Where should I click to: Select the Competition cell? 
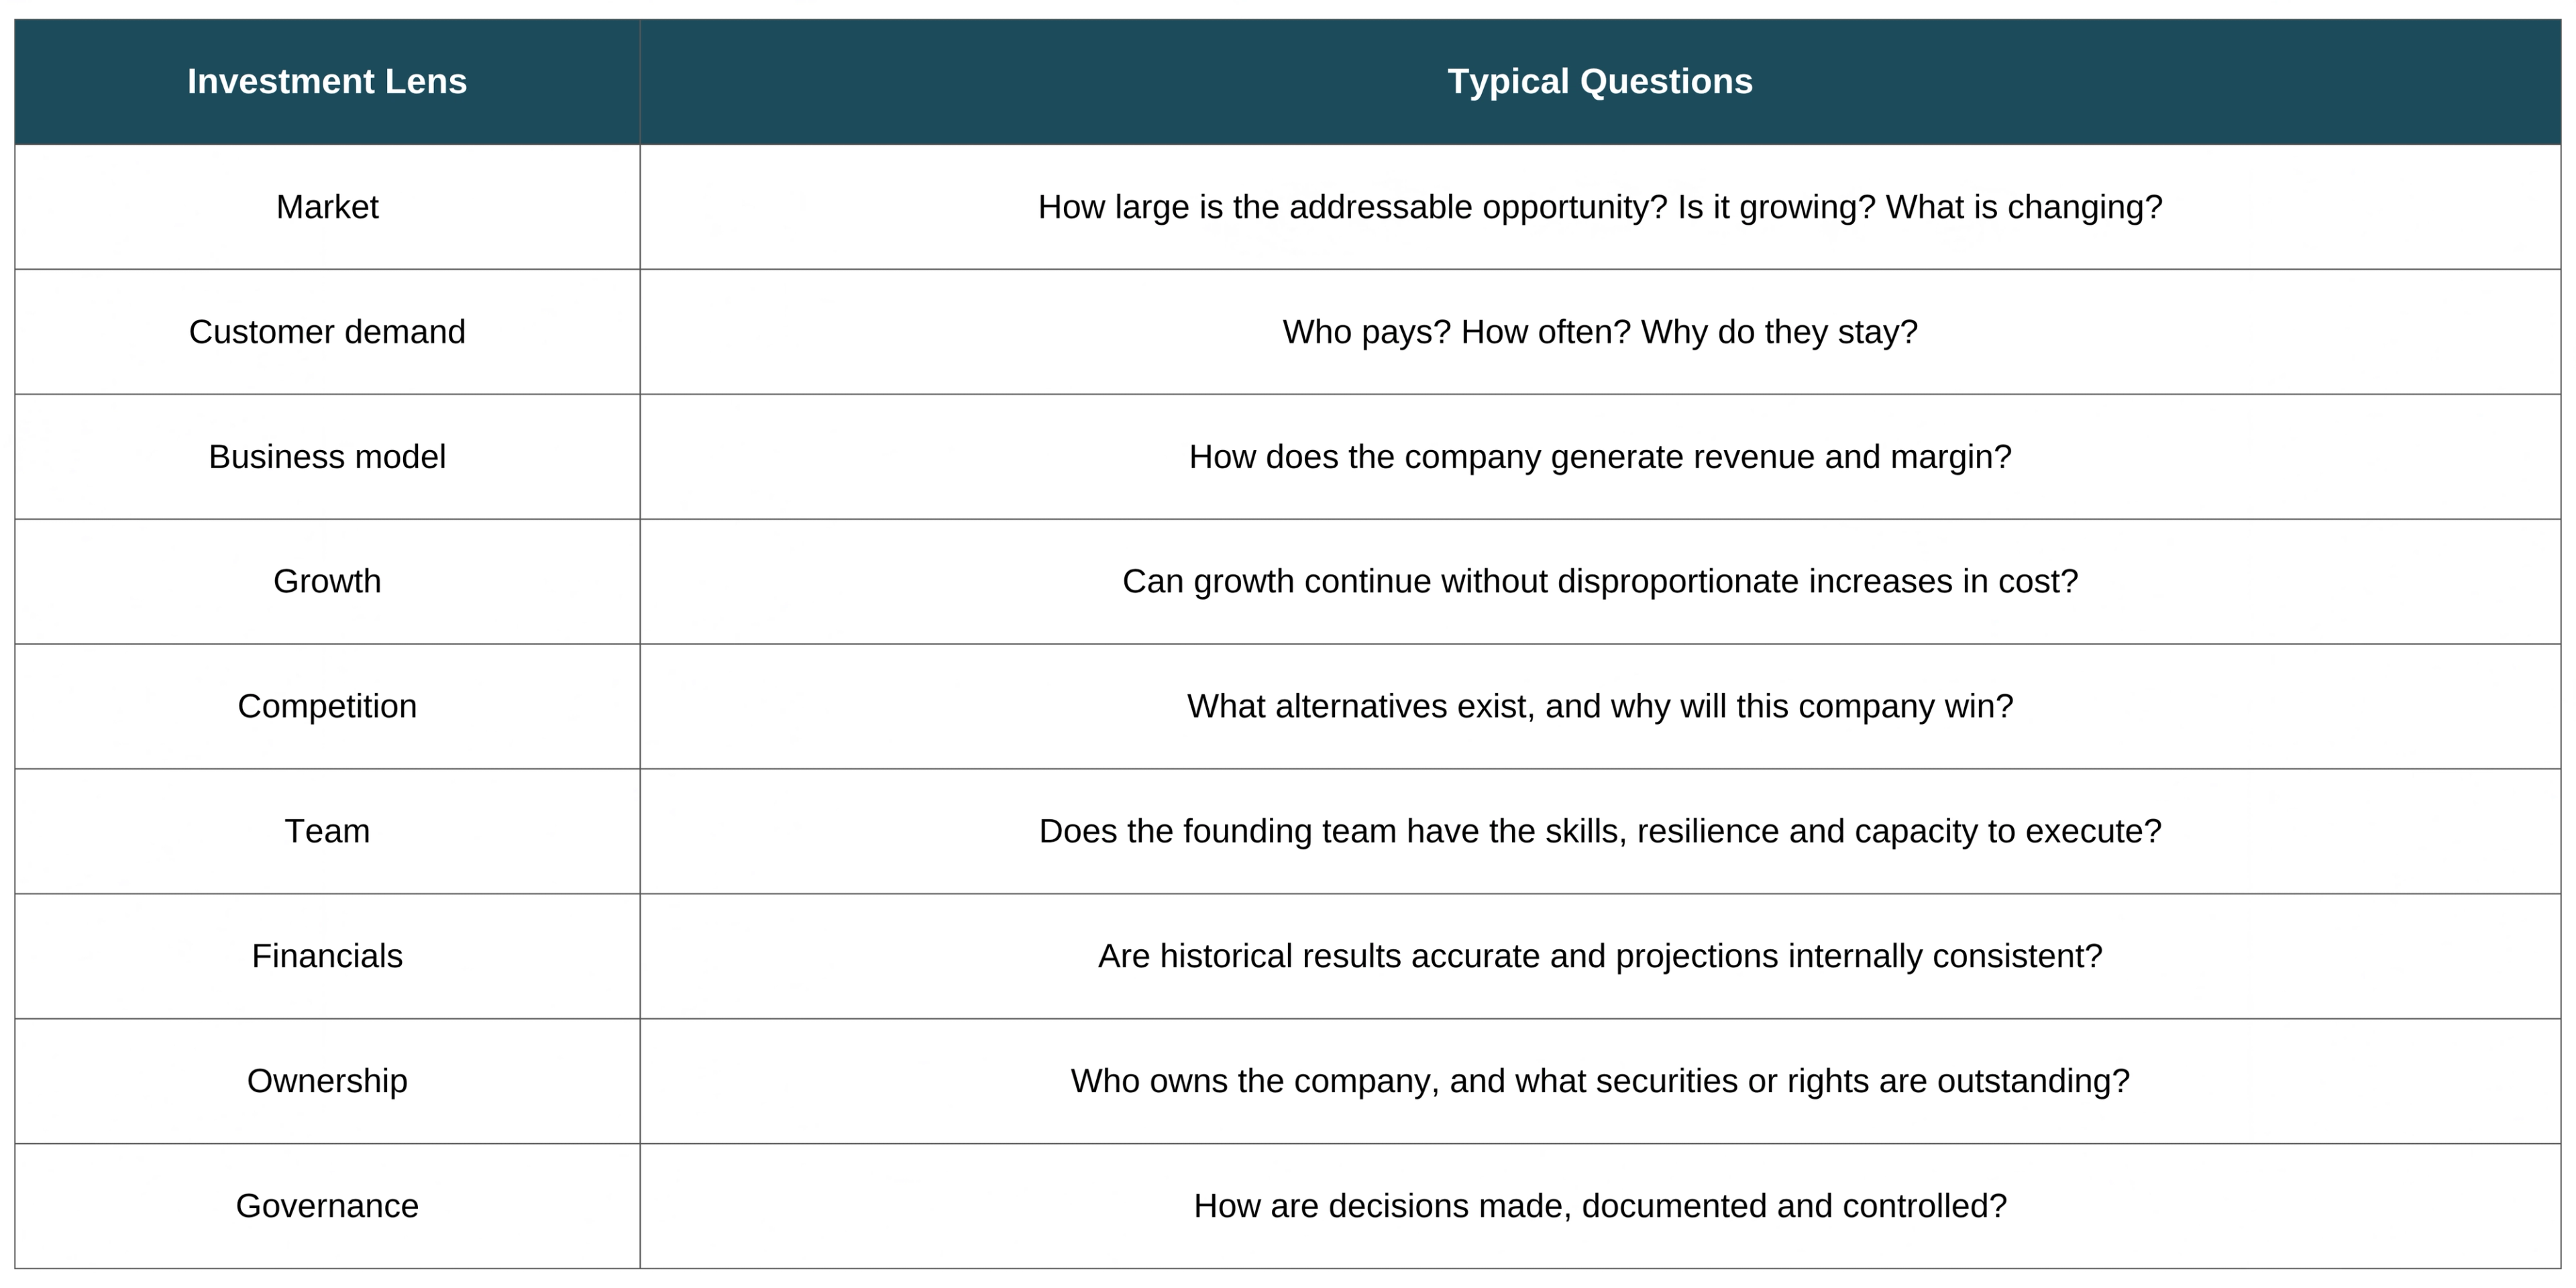tap(327, 707)
